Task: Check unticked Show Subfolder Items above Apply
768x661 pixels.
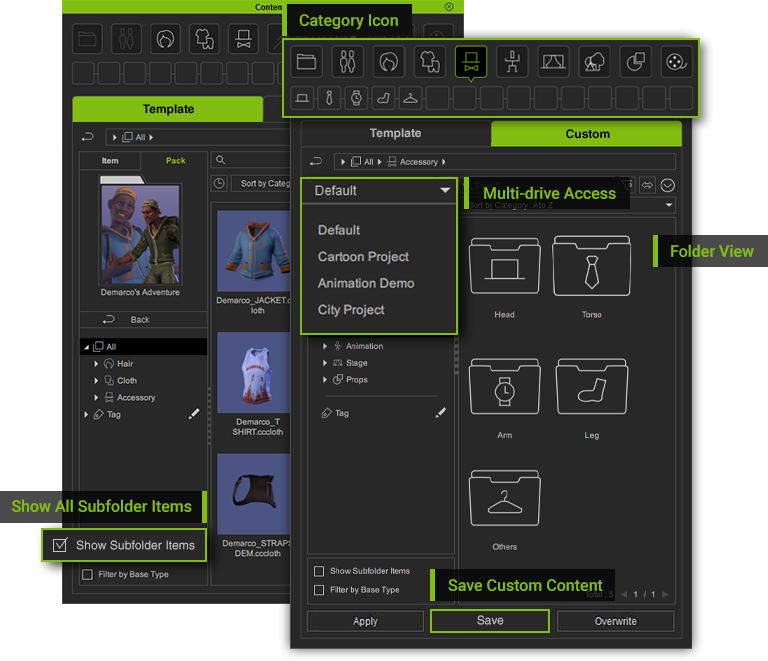Action: (x=319, y=571)
